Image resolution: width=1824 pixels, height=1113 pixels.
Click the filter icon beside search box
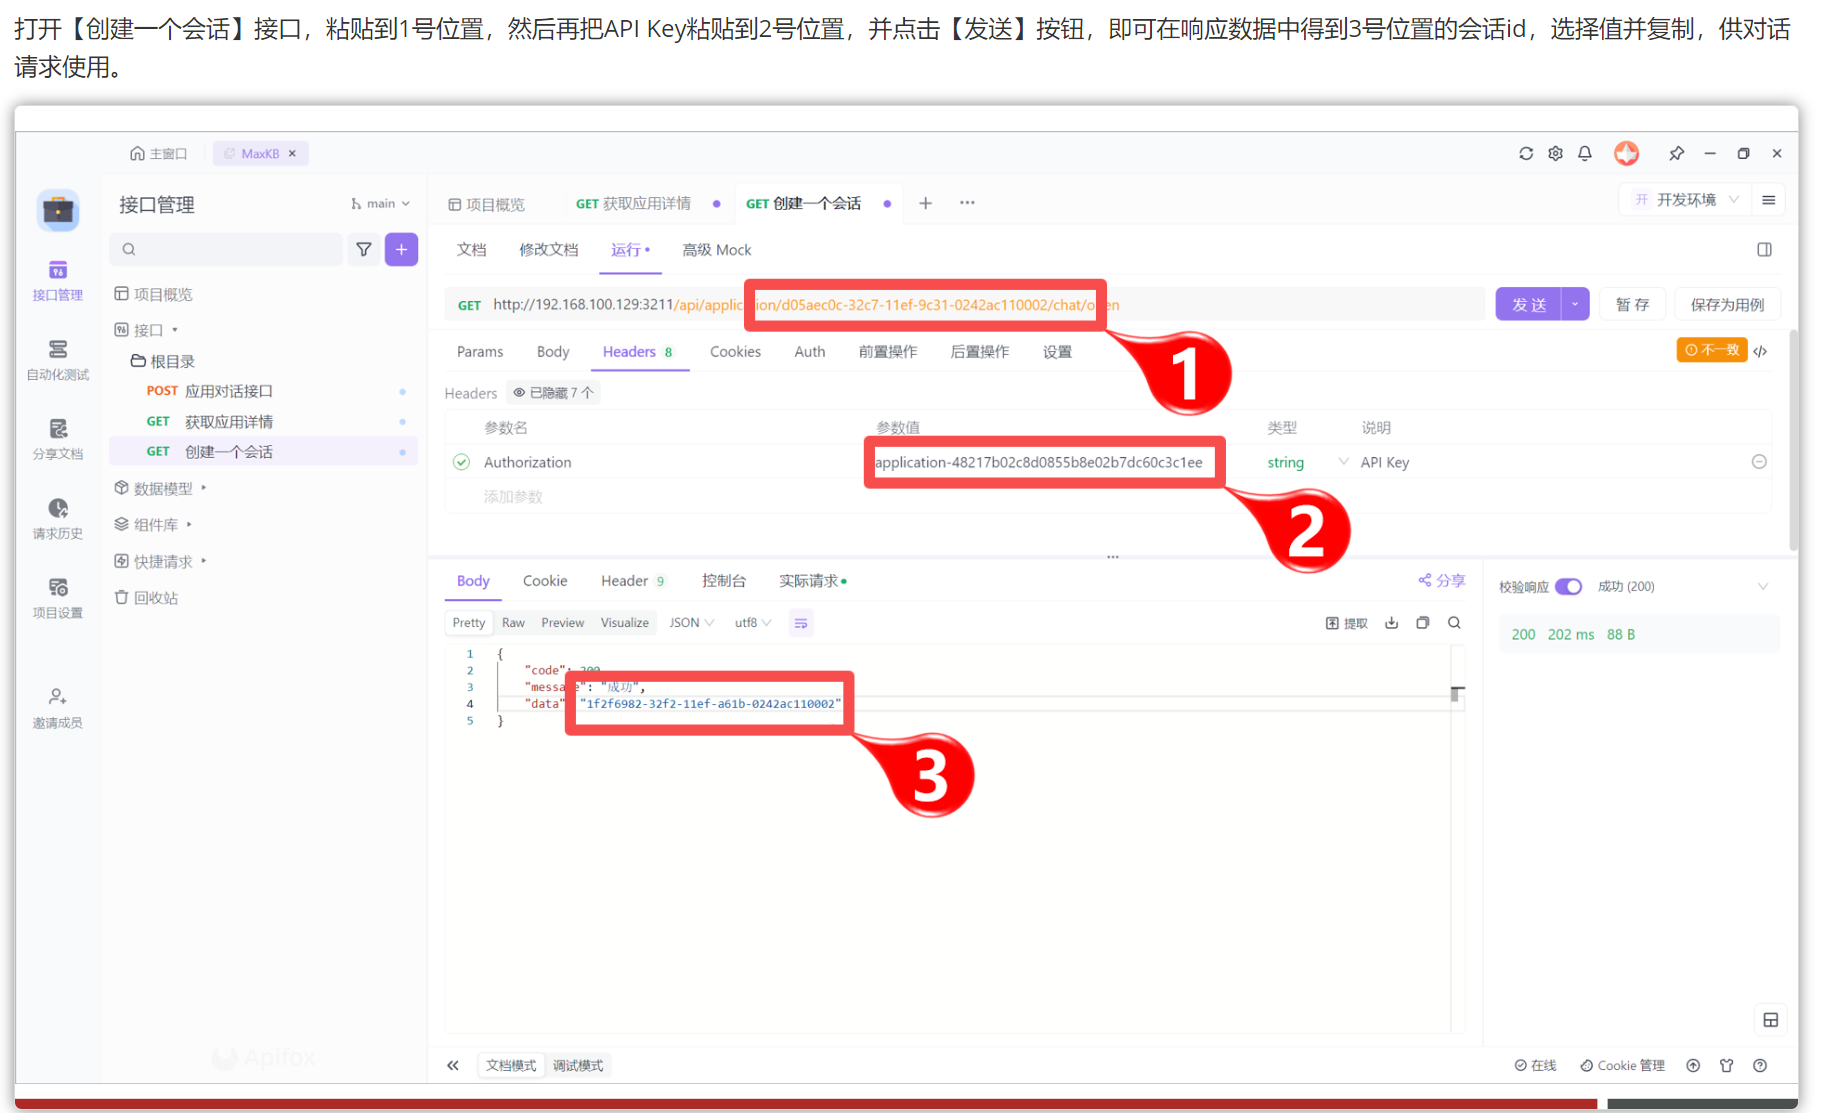point(364,249)
